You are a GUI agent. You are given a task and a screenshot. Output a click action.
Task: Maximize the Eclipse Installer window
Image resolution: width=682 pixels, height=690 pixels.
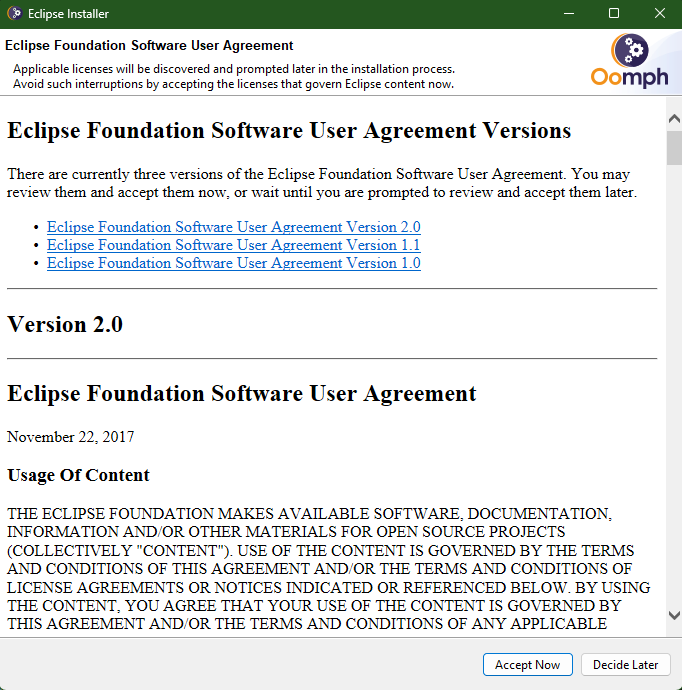(x=614, y=14)
